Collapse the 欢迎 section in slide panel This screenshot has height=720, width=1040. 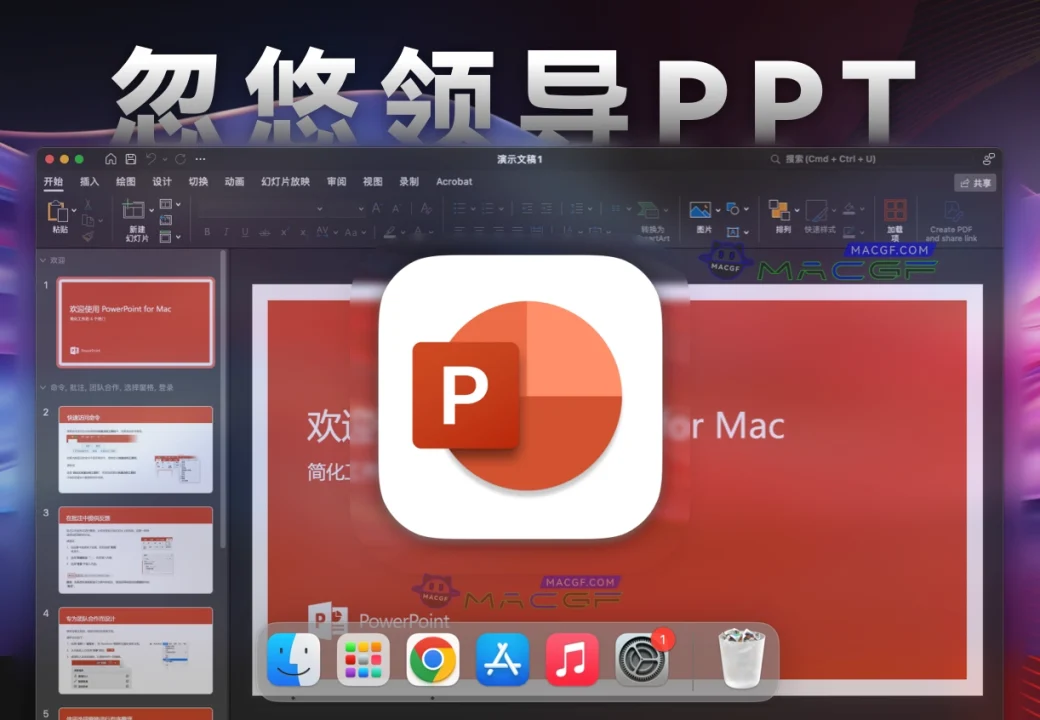click(x=43, y=260)
